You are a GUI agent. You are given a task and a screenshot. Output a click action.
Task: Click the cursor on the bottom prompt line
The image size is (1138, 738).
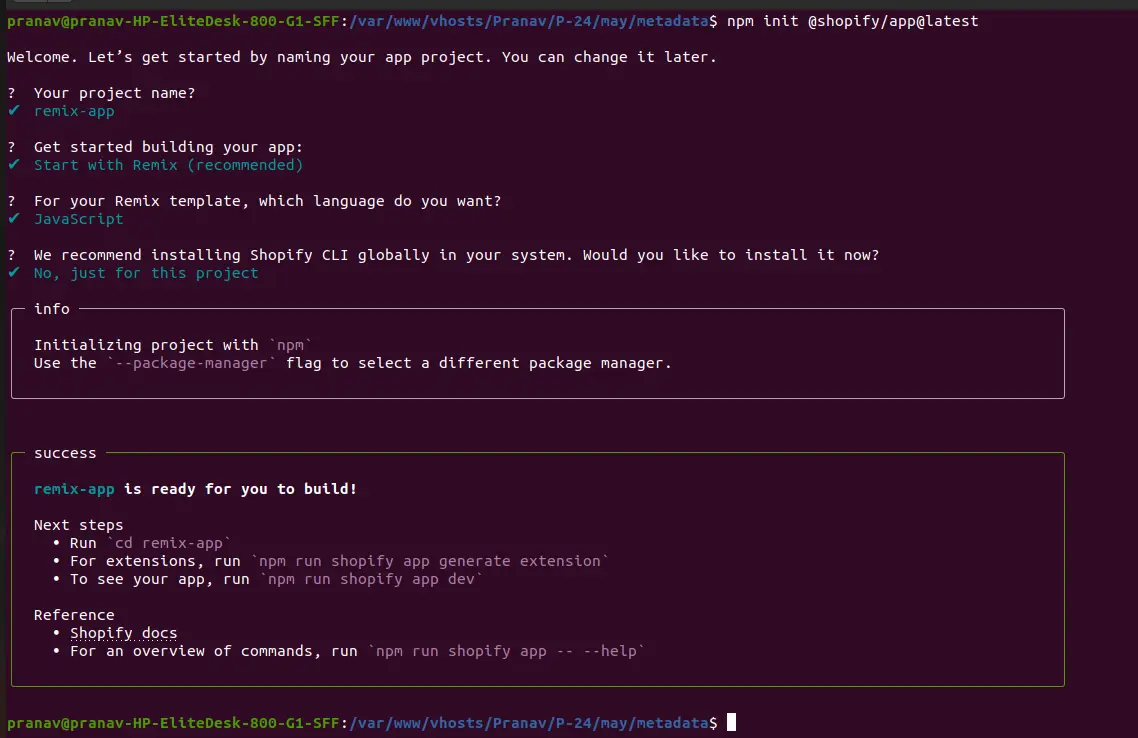732,722
